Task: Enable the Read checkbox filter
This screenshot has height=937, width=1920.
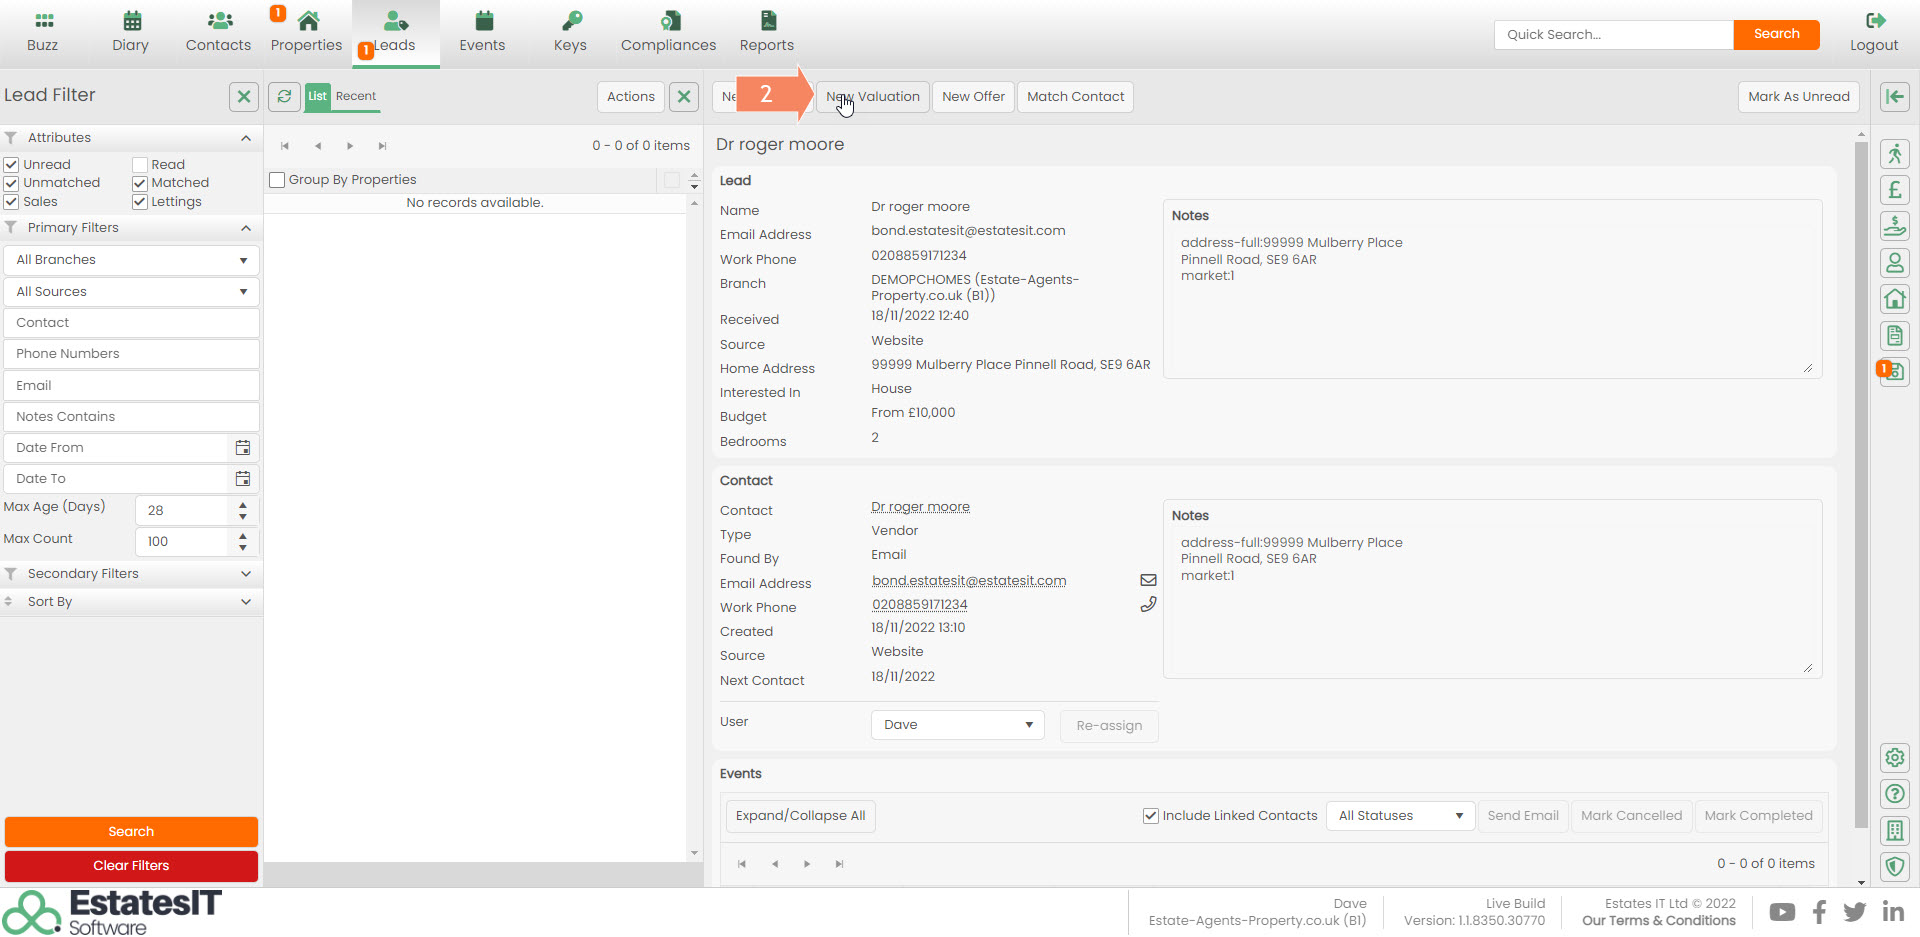Action: pos(140,165)
